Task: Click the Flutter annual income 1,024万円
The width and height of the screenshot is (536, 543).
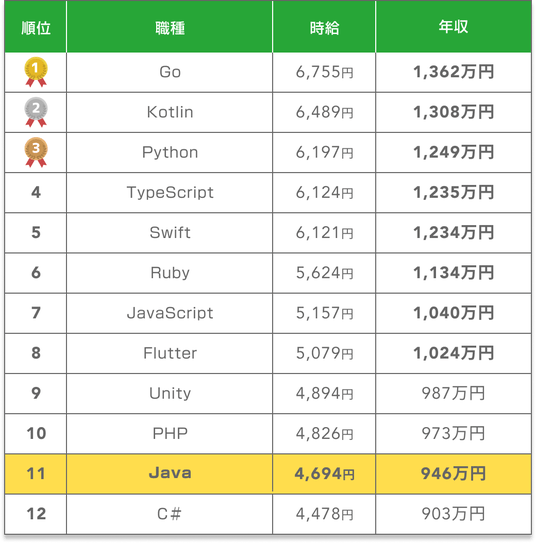Action: (x=454, y=353)
